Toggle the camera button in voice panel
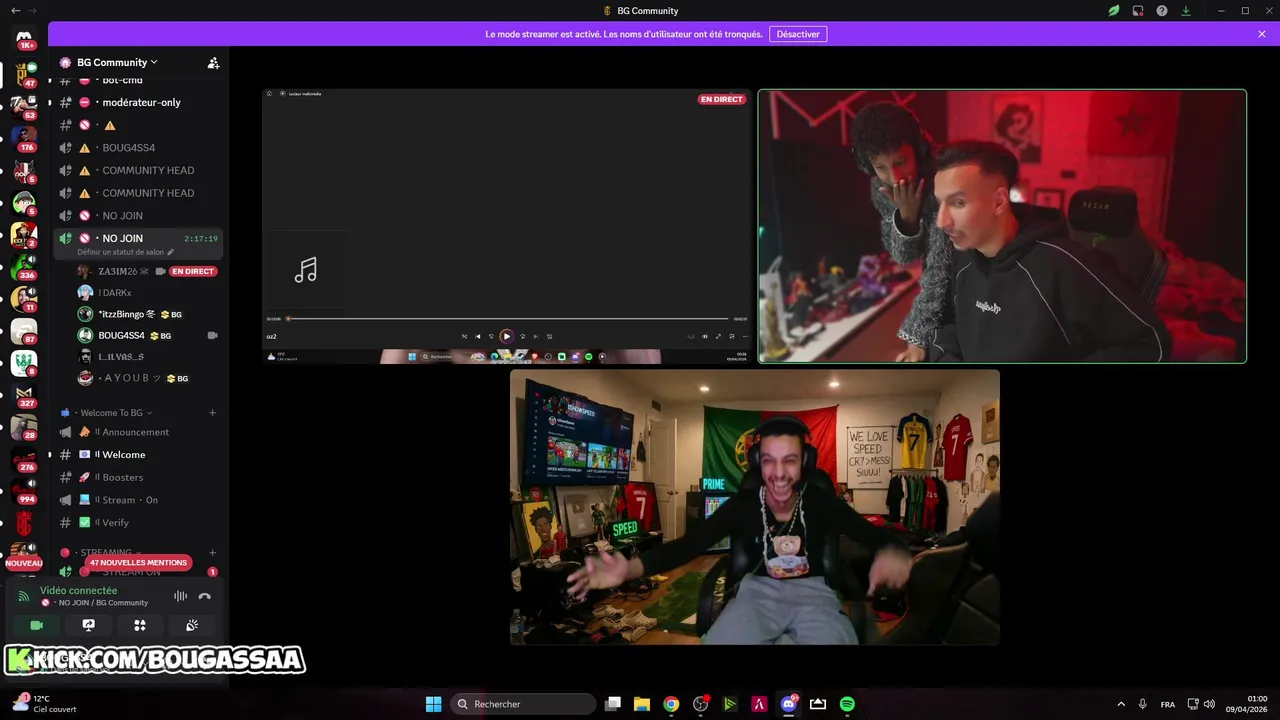The width and height of the screenshot is (1280, 720). [37, 625]
